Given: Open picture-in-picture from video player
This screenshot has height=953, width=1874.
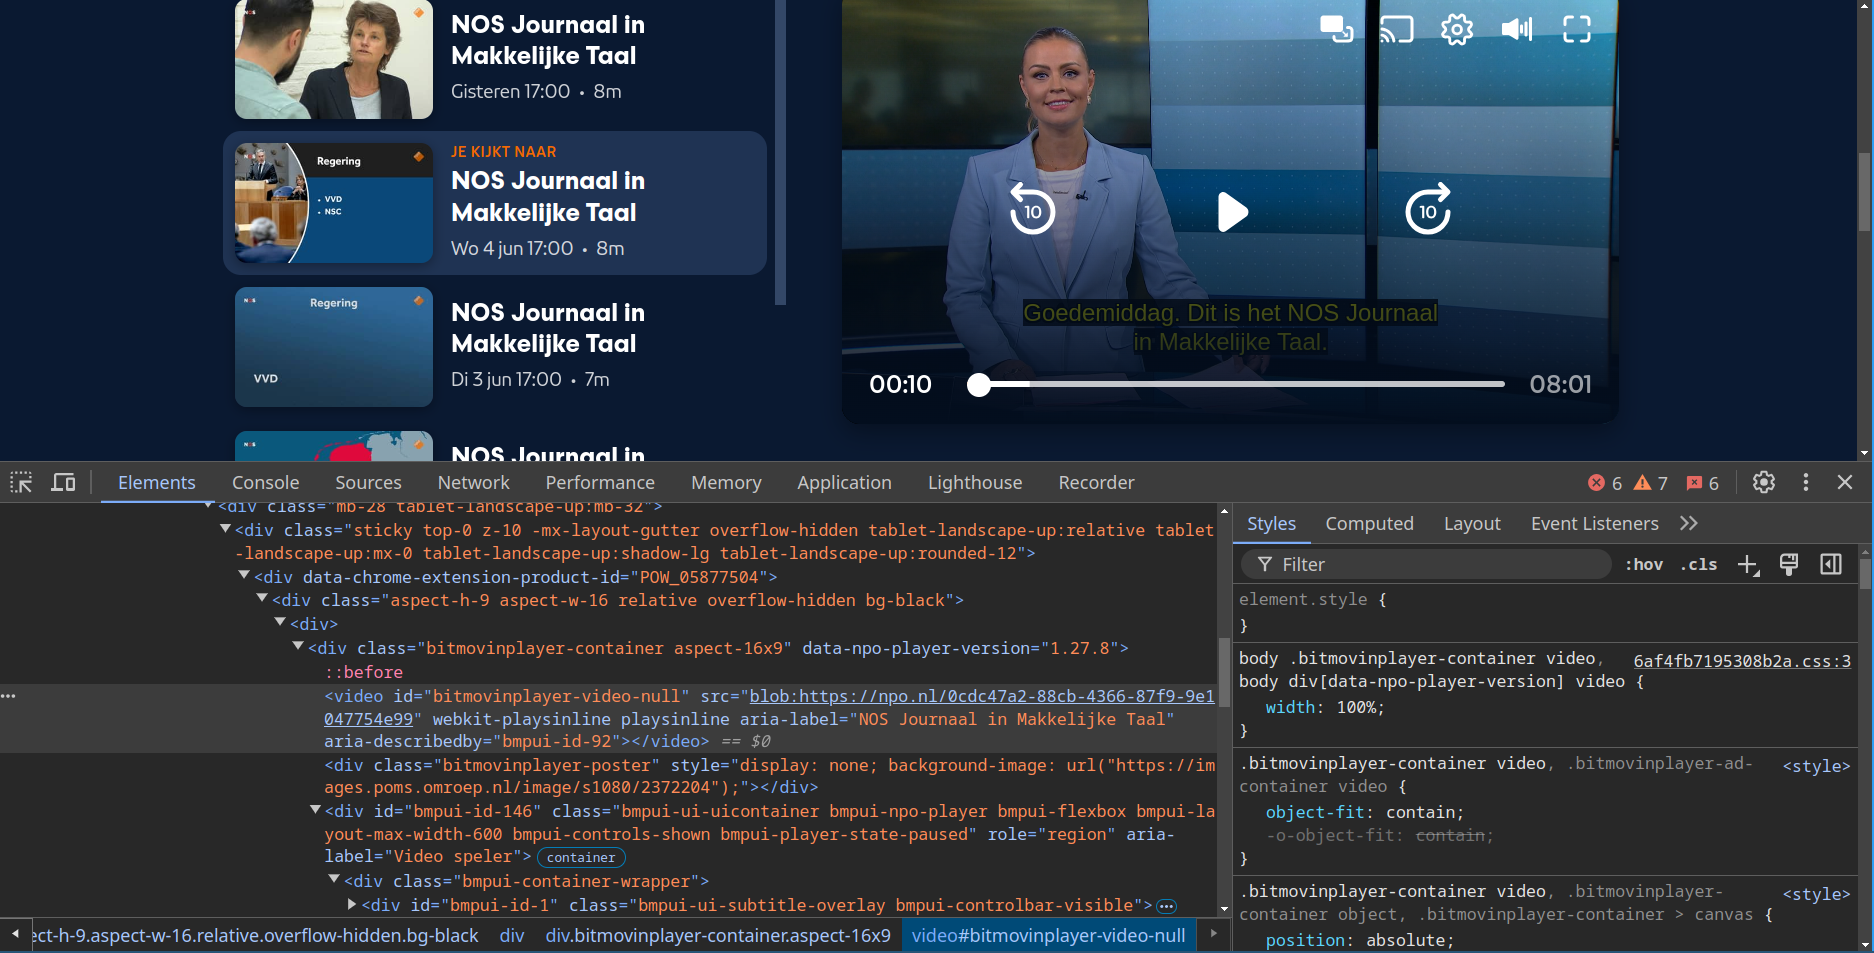Looking at the screenshot, I should (x=1336, y=29).
